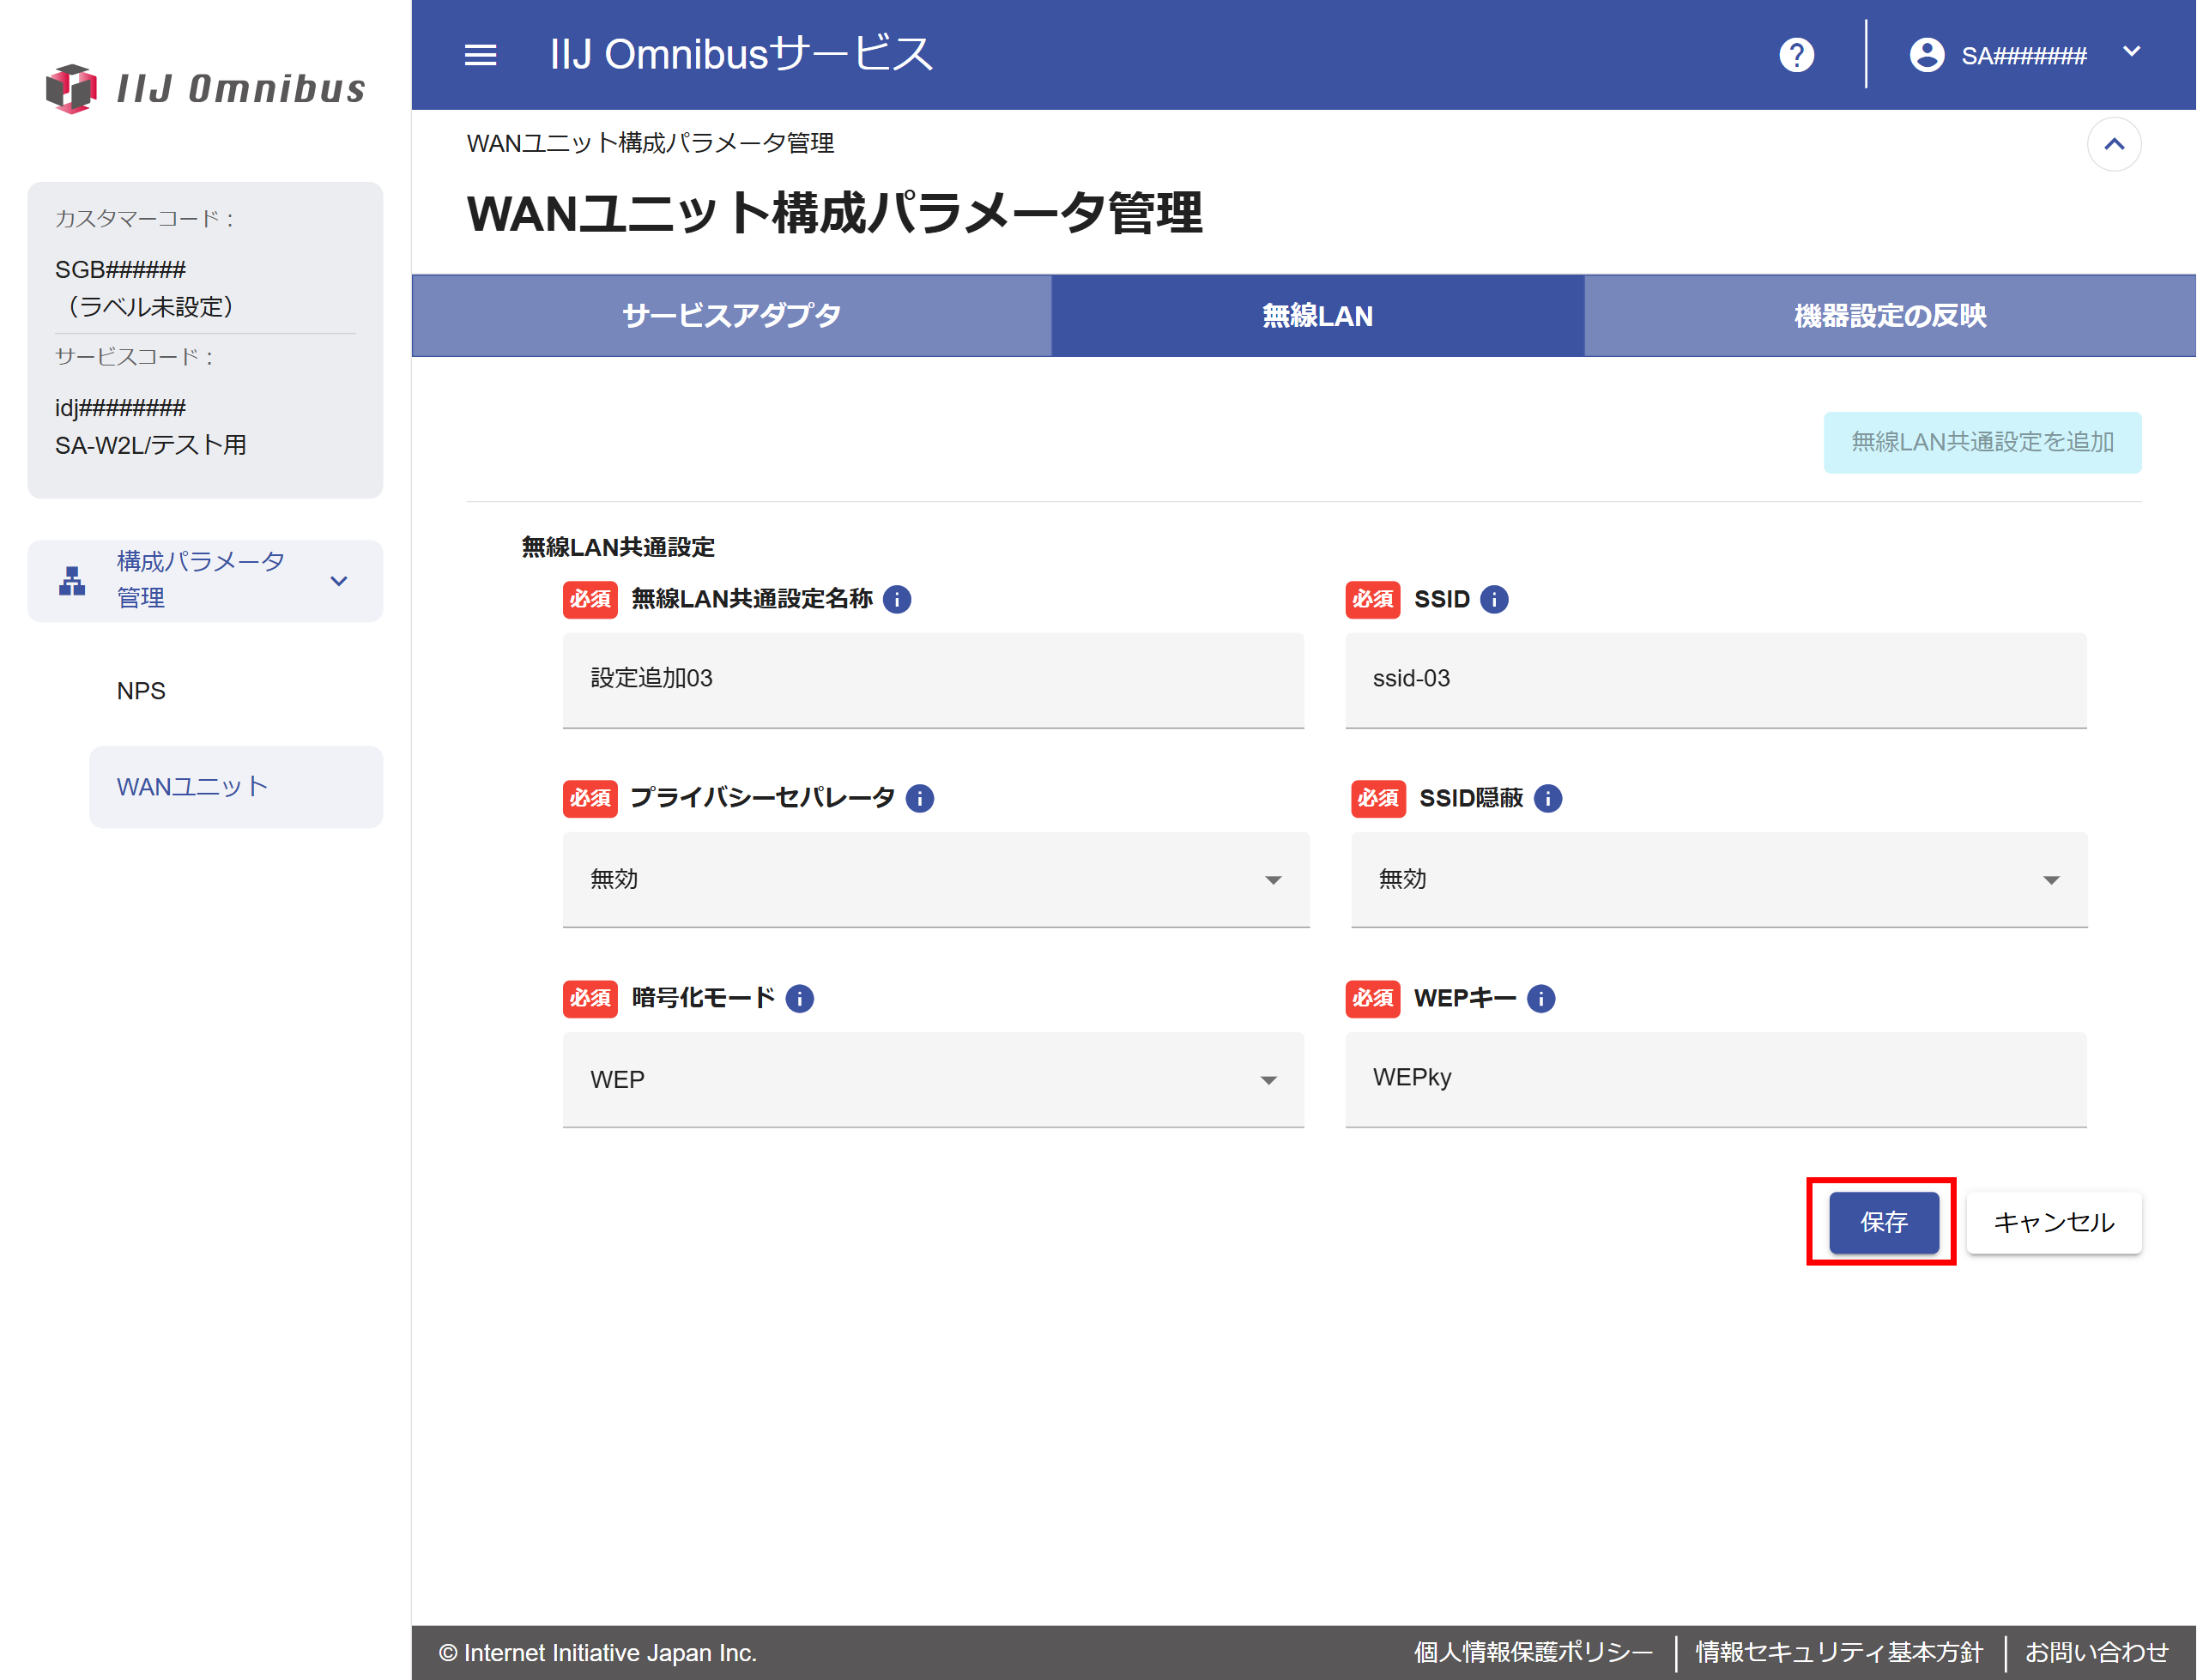The image size is (2197, 1680).
Task: Open the プライバシーセパレータ dropdown
Action: (x=935, y=879)
